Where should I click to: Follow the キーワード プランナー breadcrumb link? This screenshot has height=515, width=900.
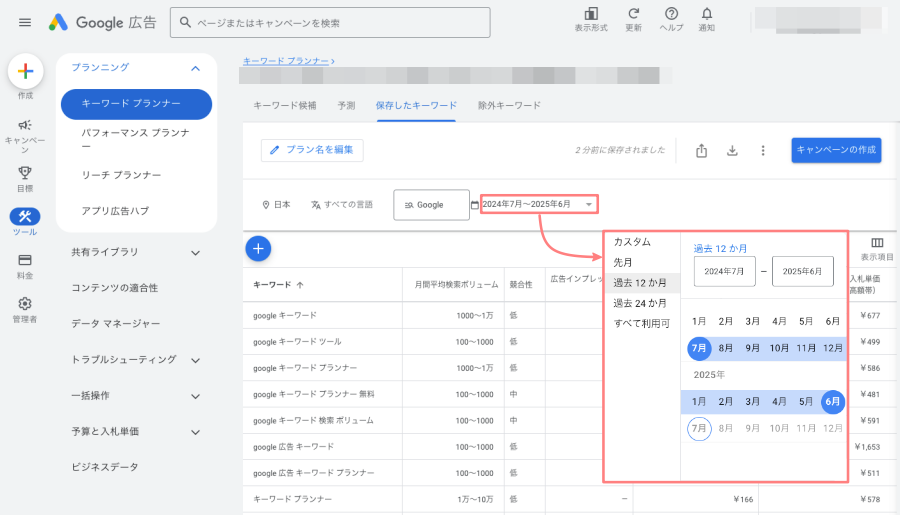point(286,61)
